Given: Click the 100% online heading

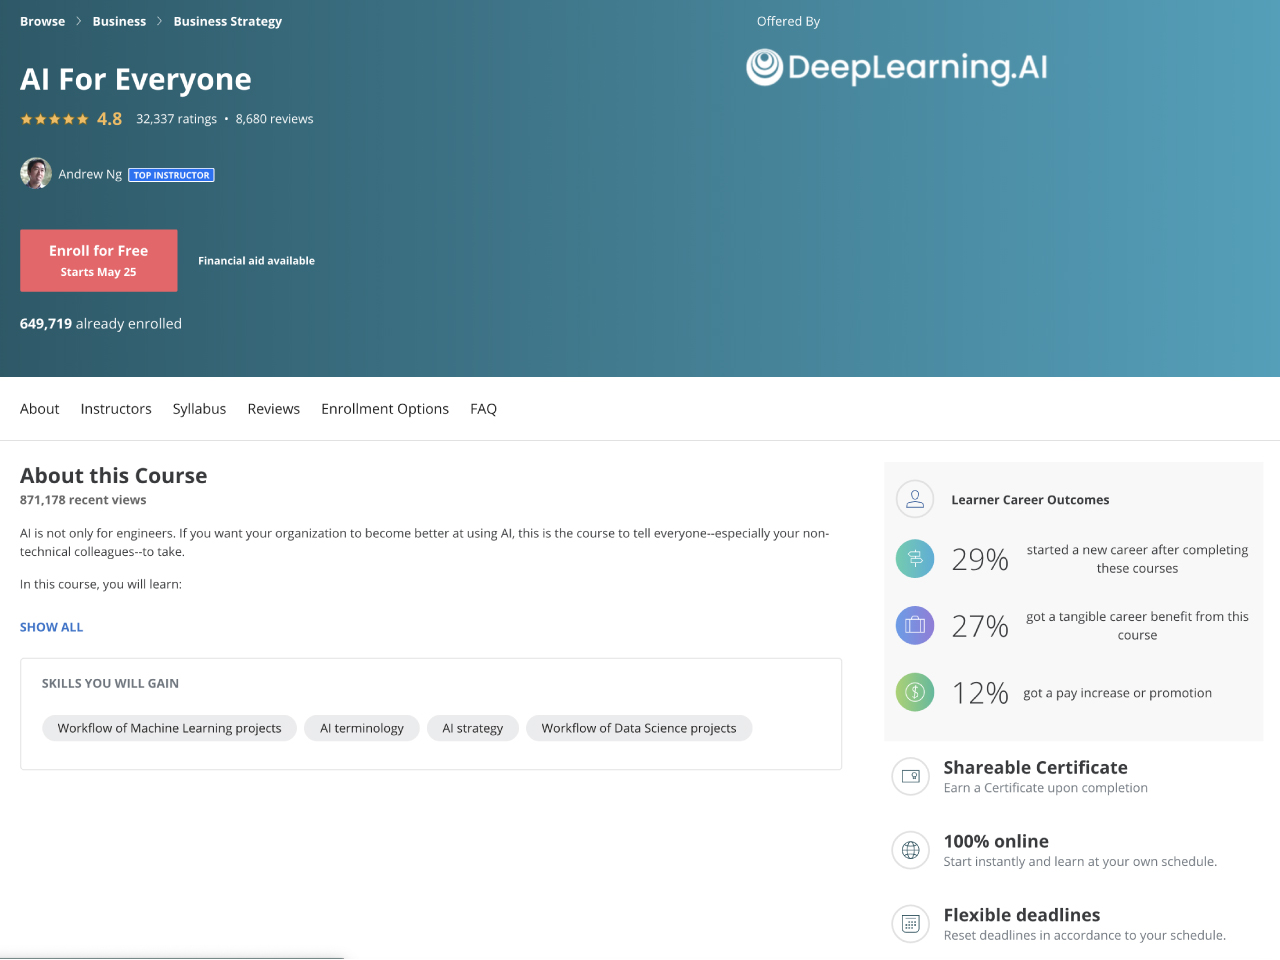Looking at the screenshot, I should [996, 842].
